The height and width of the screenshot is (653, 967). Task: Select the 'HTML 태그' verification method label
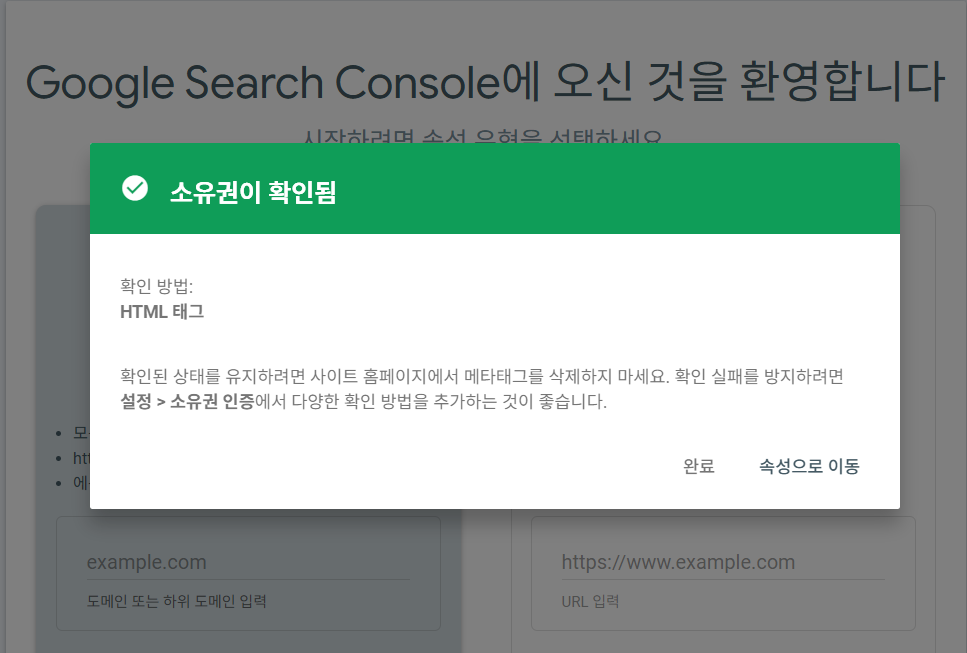tap(162, 311)
